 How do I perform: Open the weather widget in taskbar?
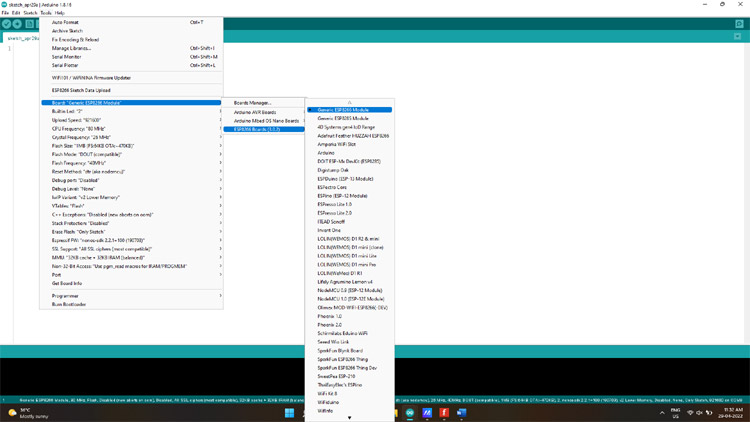28,413
